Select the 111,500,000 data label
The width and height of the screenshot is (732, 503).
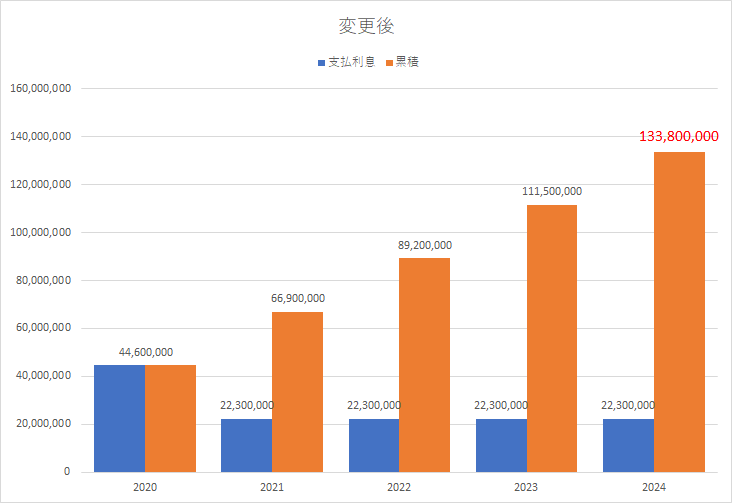[x=552, y=191]
